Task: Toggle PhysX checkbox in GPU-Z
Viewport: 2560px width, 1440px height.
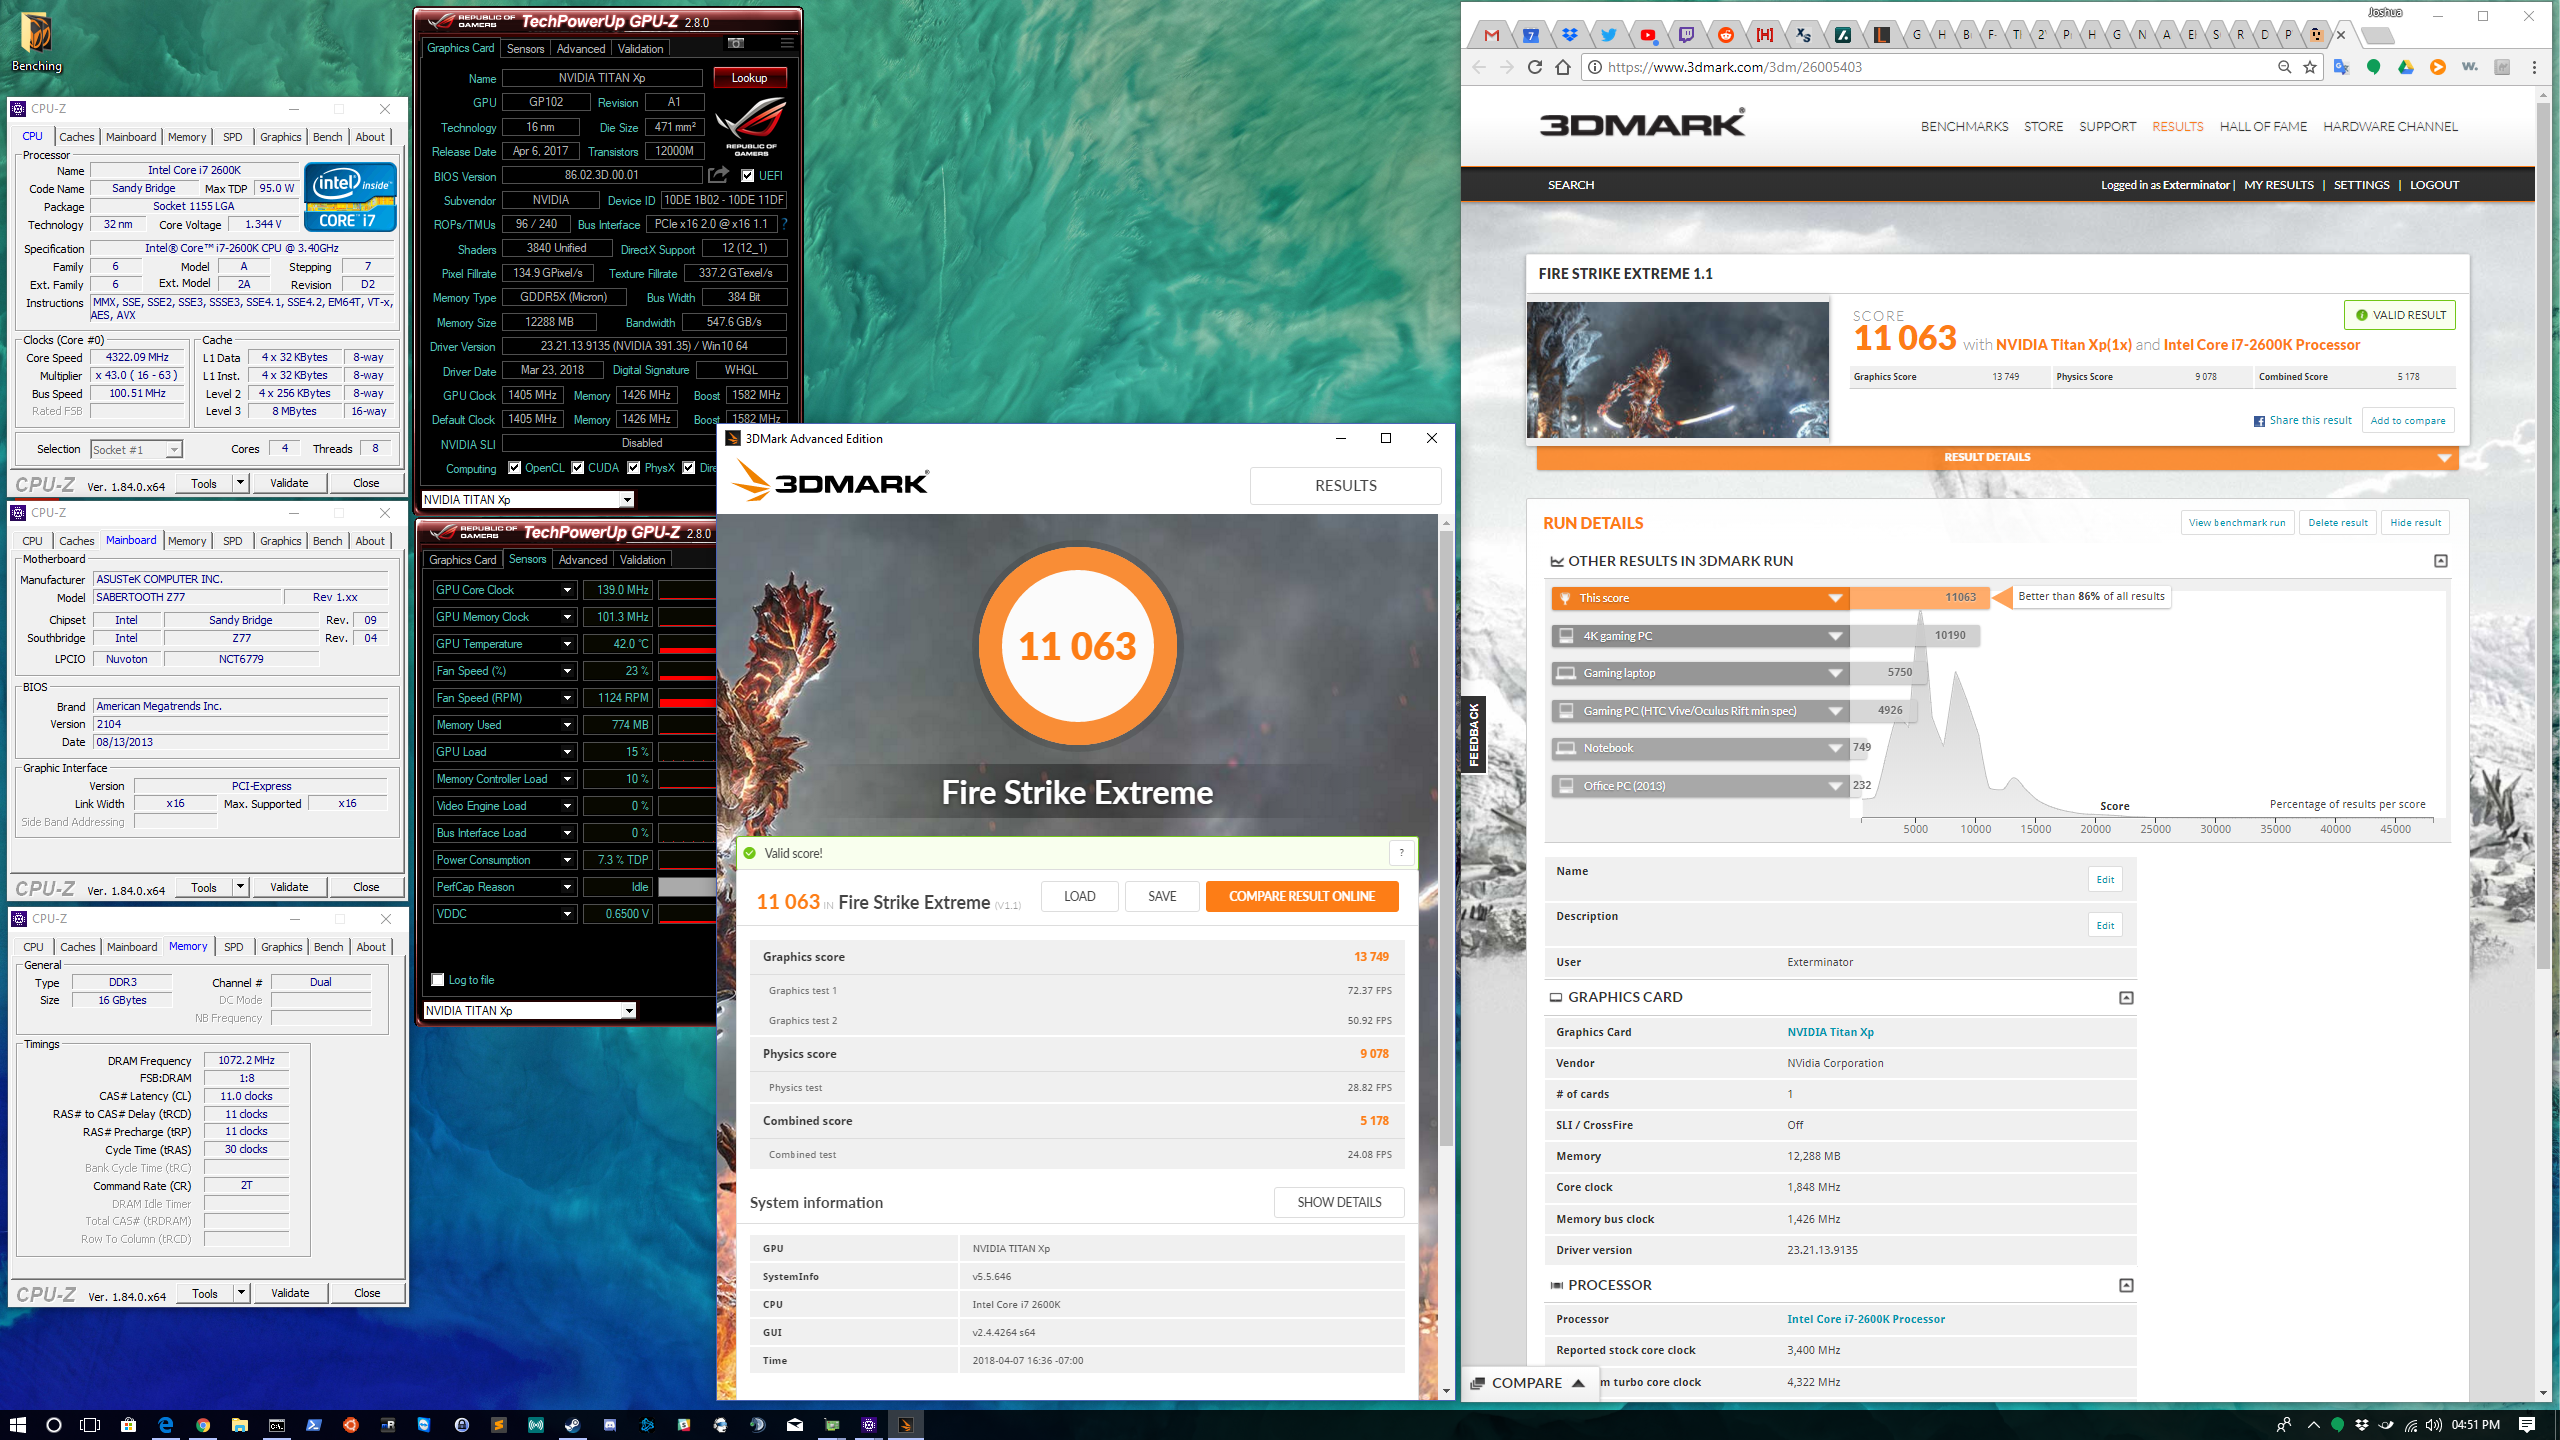Action: pos(634,468)
